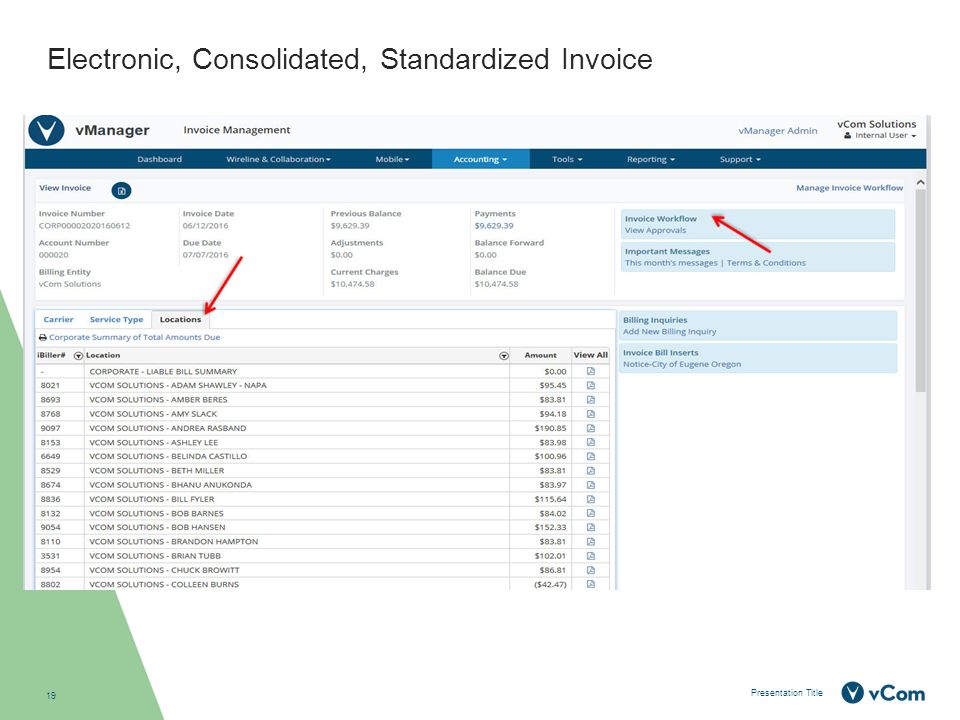Viewport: 960px width, 720px height.
Task: Open PDF icon for Bill Fyler row
Action: click(x=591, y=499)
